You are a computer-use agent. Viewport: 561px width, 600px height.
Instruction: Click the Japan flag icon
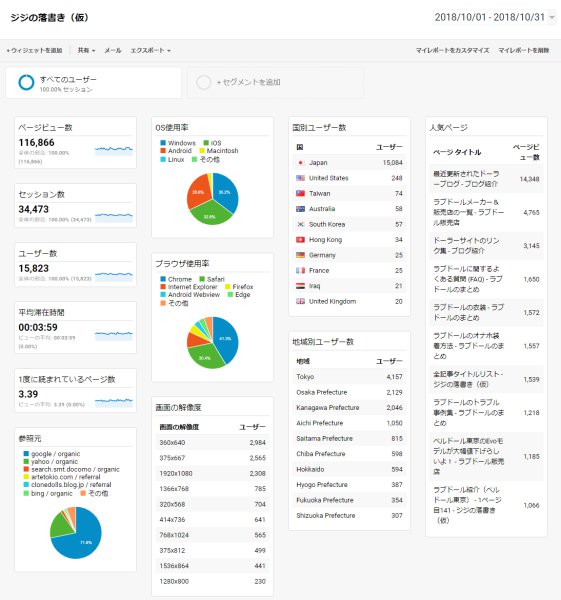300,163
